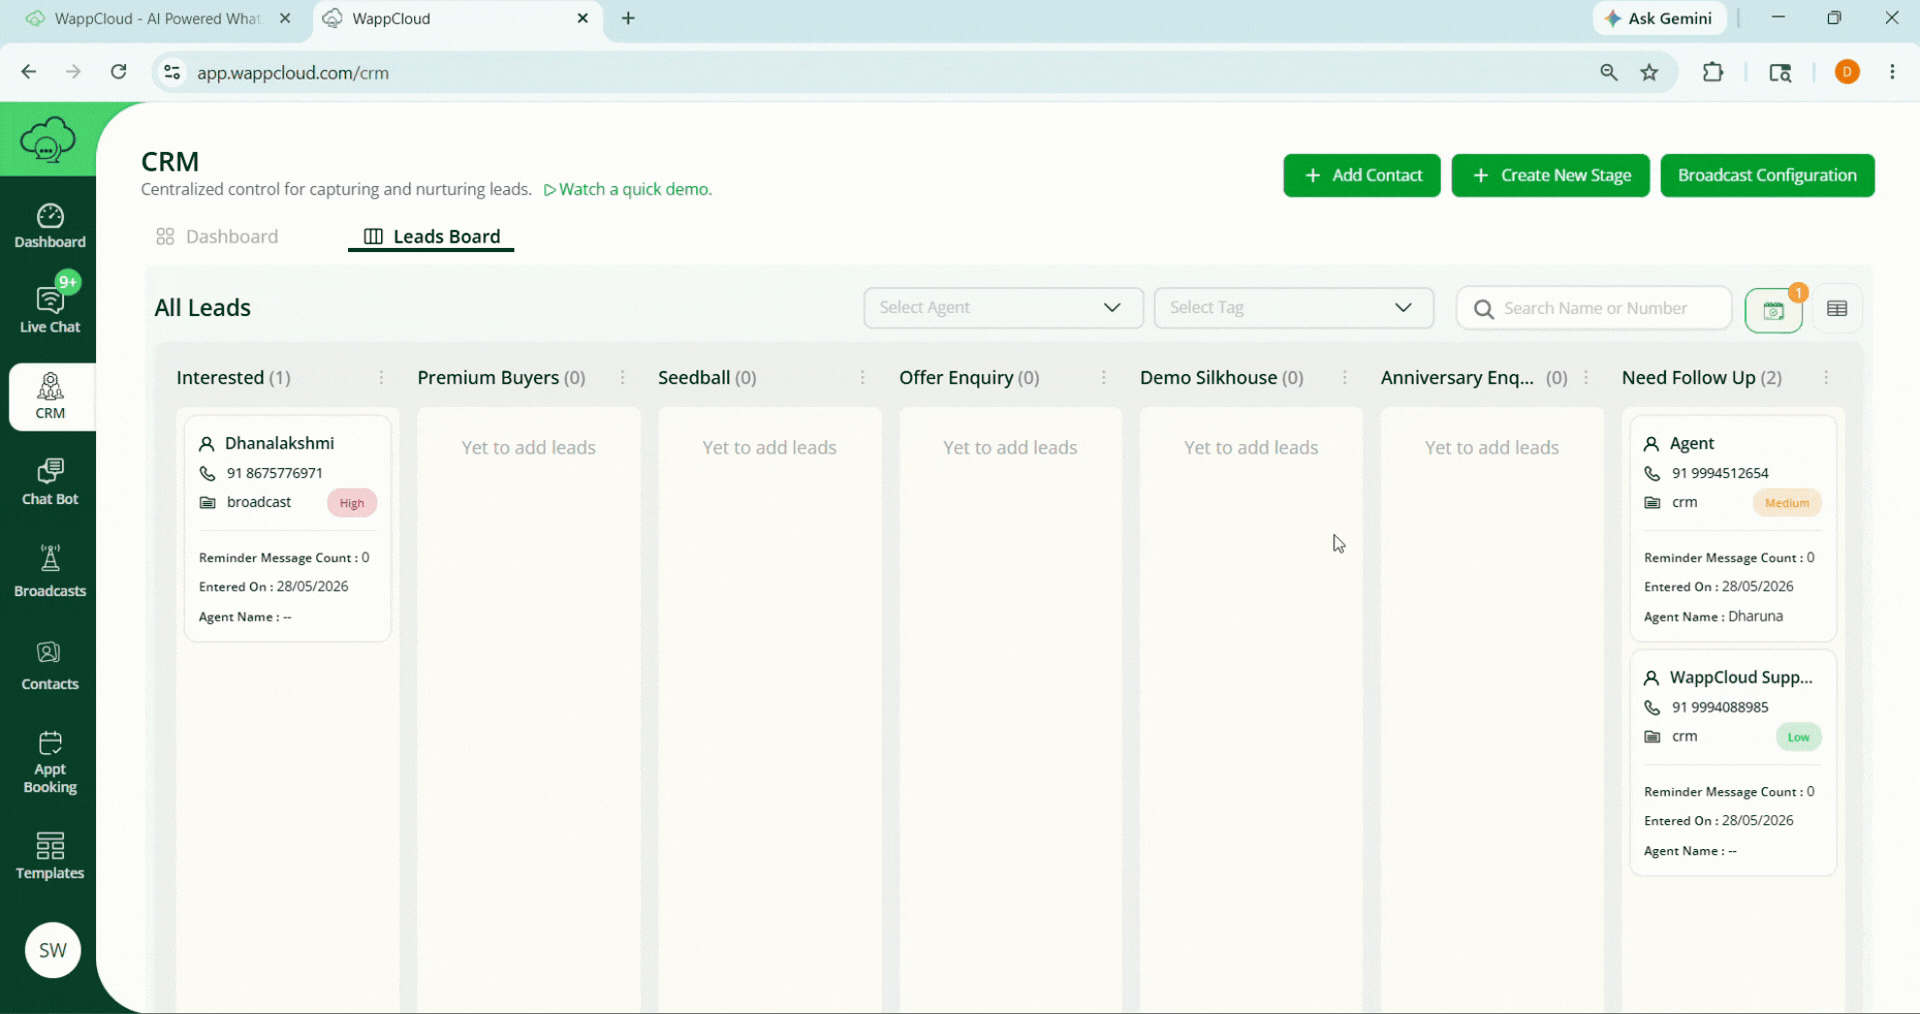1920x1014 pixels.
Task: Click the Search Name or Number field
Action: point(1594,308)
